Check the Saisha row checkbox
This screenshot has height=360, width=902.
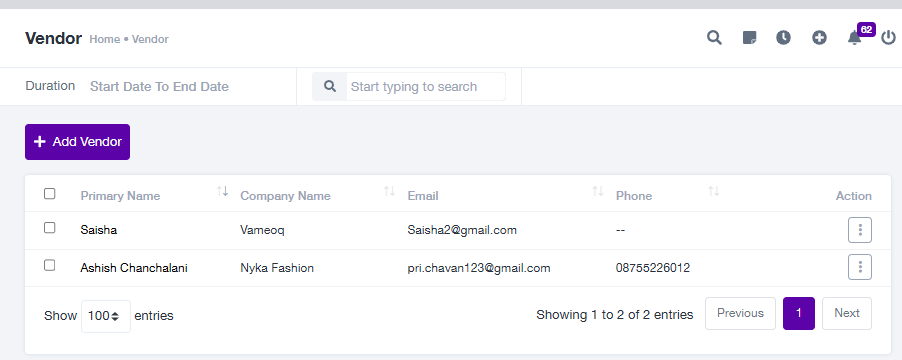click(x=49, y=228)
